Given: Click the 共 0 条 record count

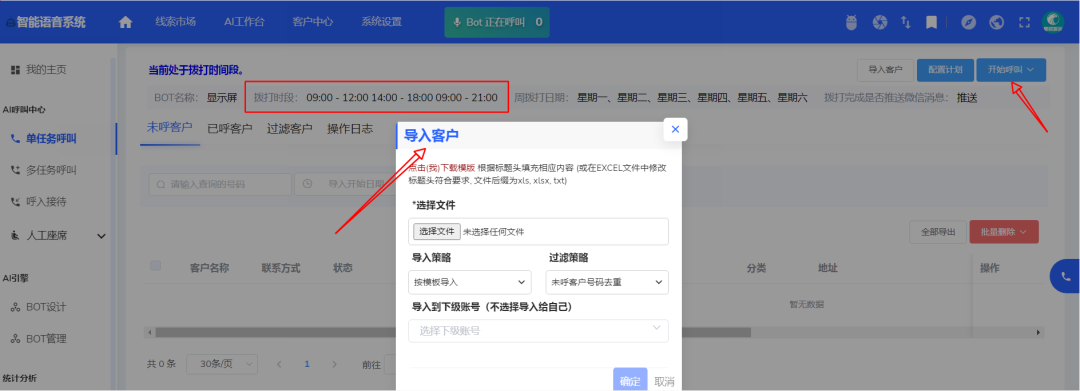Looking at the screenshot, I should 162,363.
